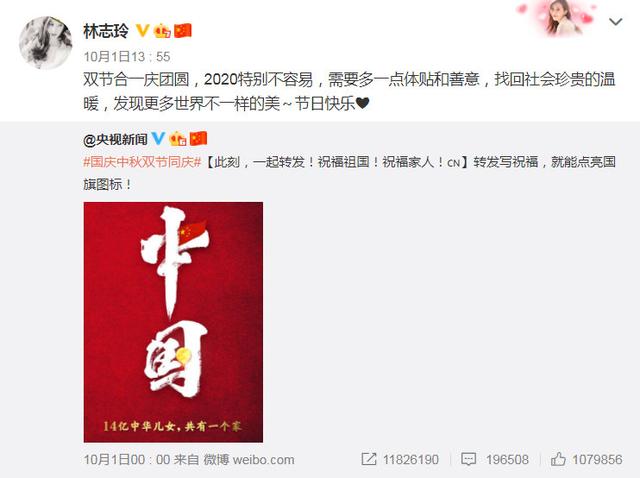Click the flag icon next to 央视新闻
This screenshot has width=640, height=478.
(x=199, y=139)
